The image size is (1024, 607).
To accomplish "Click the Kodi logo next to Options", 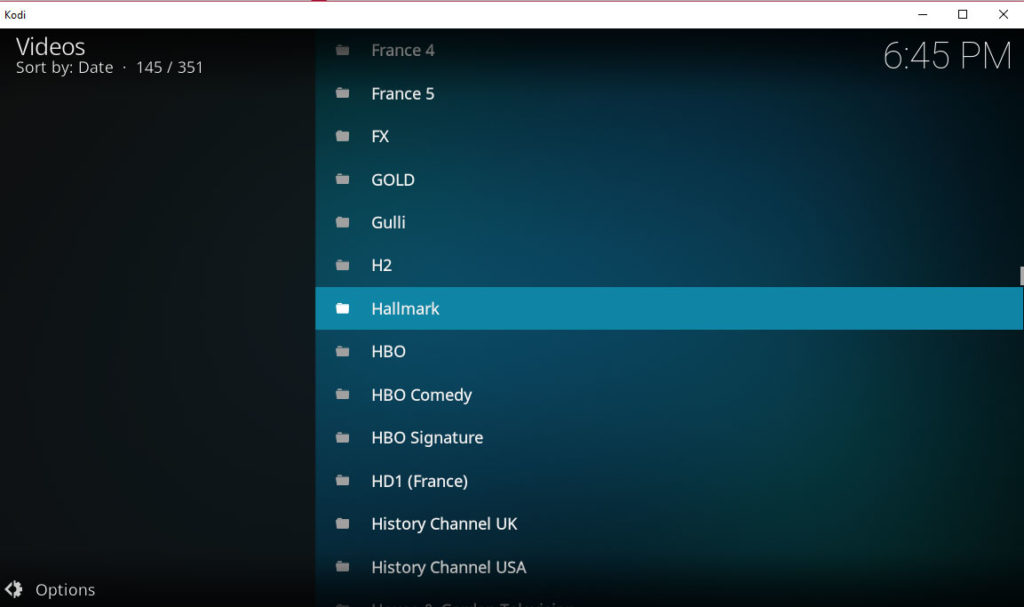I will [x=14, y=589].
